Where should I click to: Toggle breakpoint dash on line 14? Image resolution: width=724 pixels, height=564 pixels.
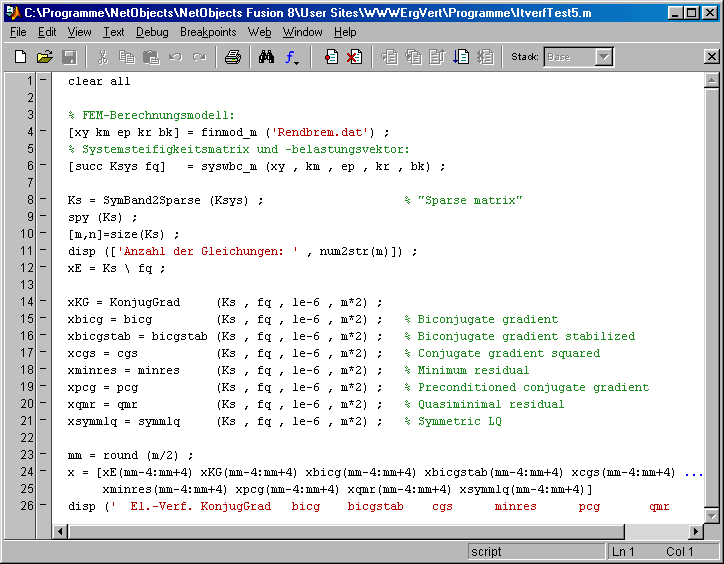point(43,301)
